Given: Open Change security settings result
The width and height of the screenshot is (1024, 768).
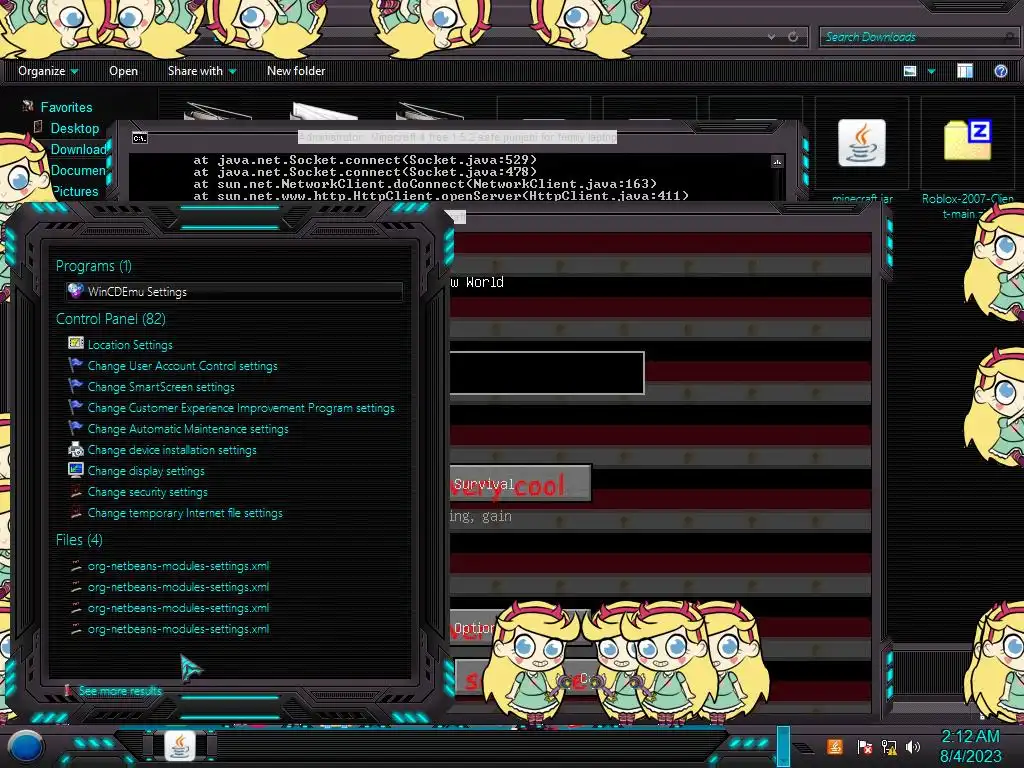Looking at the screenshot, I should tap(148, 492).
